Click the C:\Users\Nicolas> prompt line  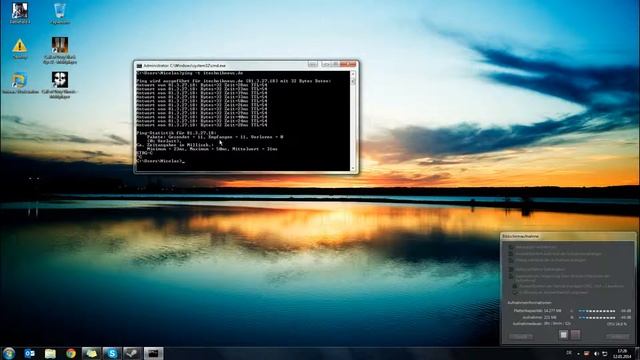pyautogui.click(x=160, y=161)
